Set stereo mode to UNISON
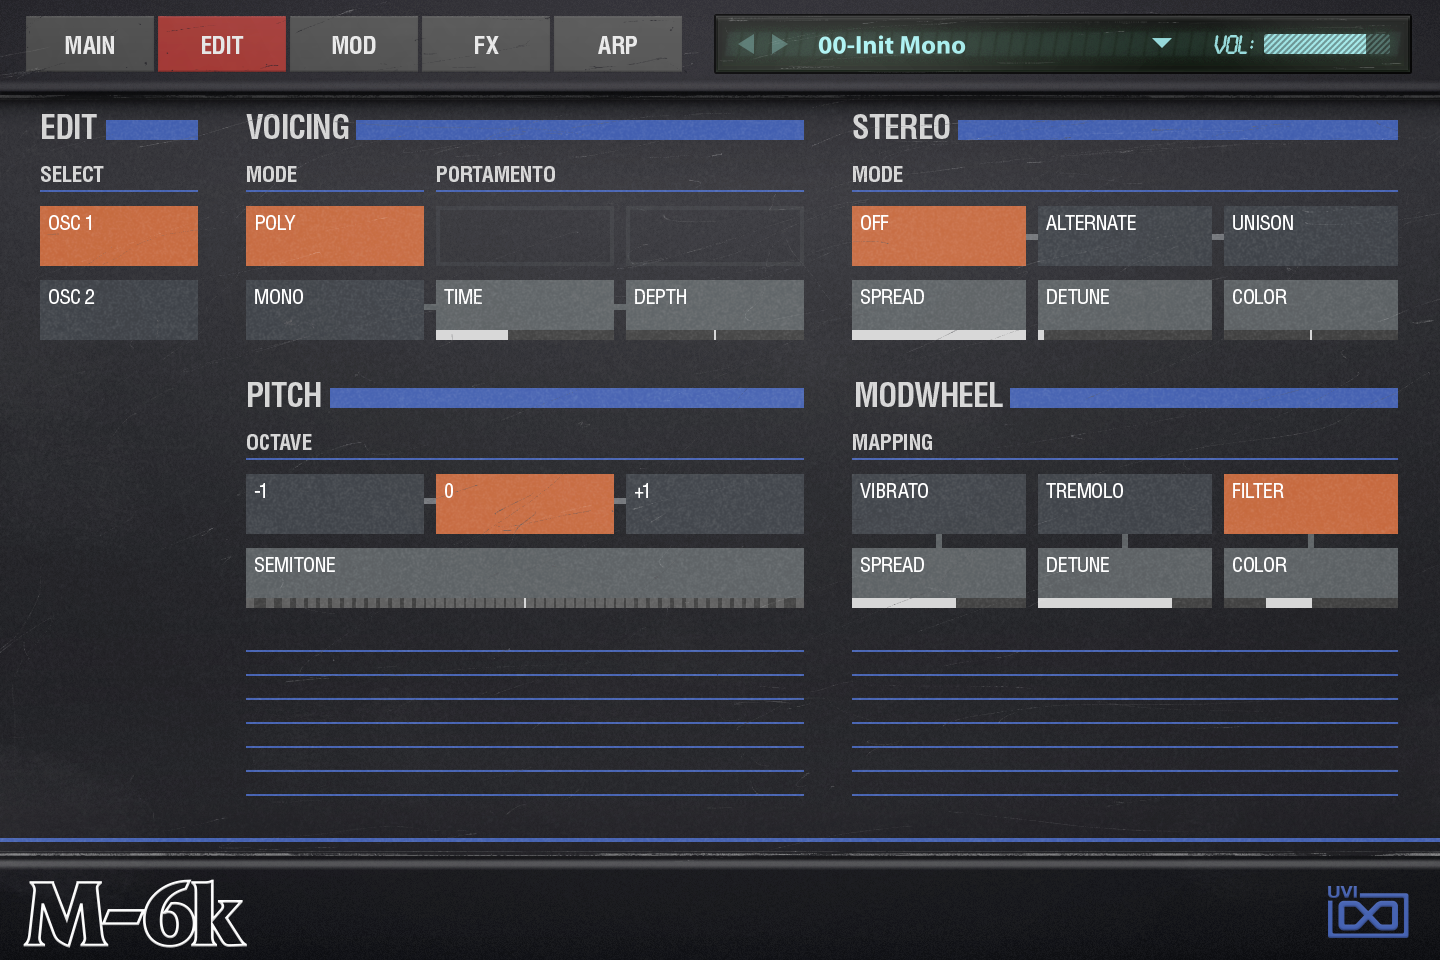This screenshot has width=1440, height=960. pyautogui.click(x=1311, y=236)
